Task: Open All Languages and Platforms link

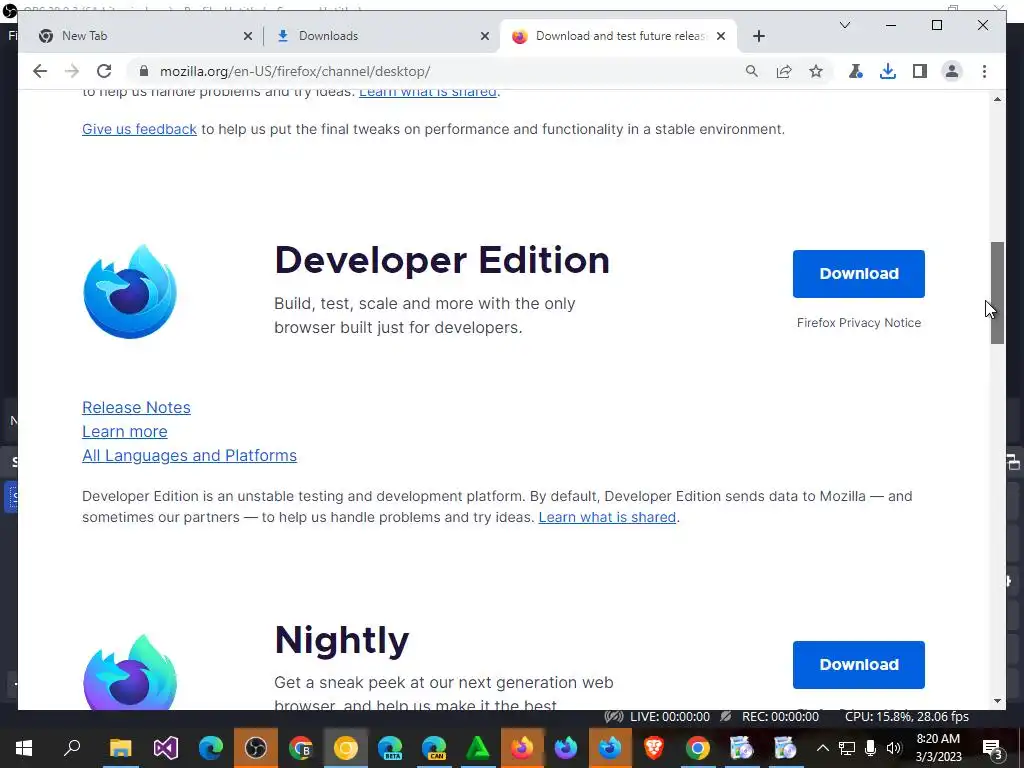Action: (x=189, y=456)
